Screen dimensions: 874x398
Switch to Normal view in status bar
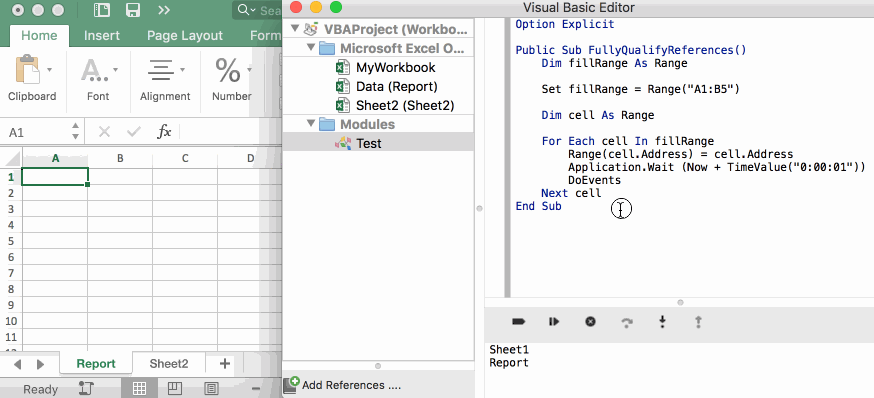click(139, 388)
